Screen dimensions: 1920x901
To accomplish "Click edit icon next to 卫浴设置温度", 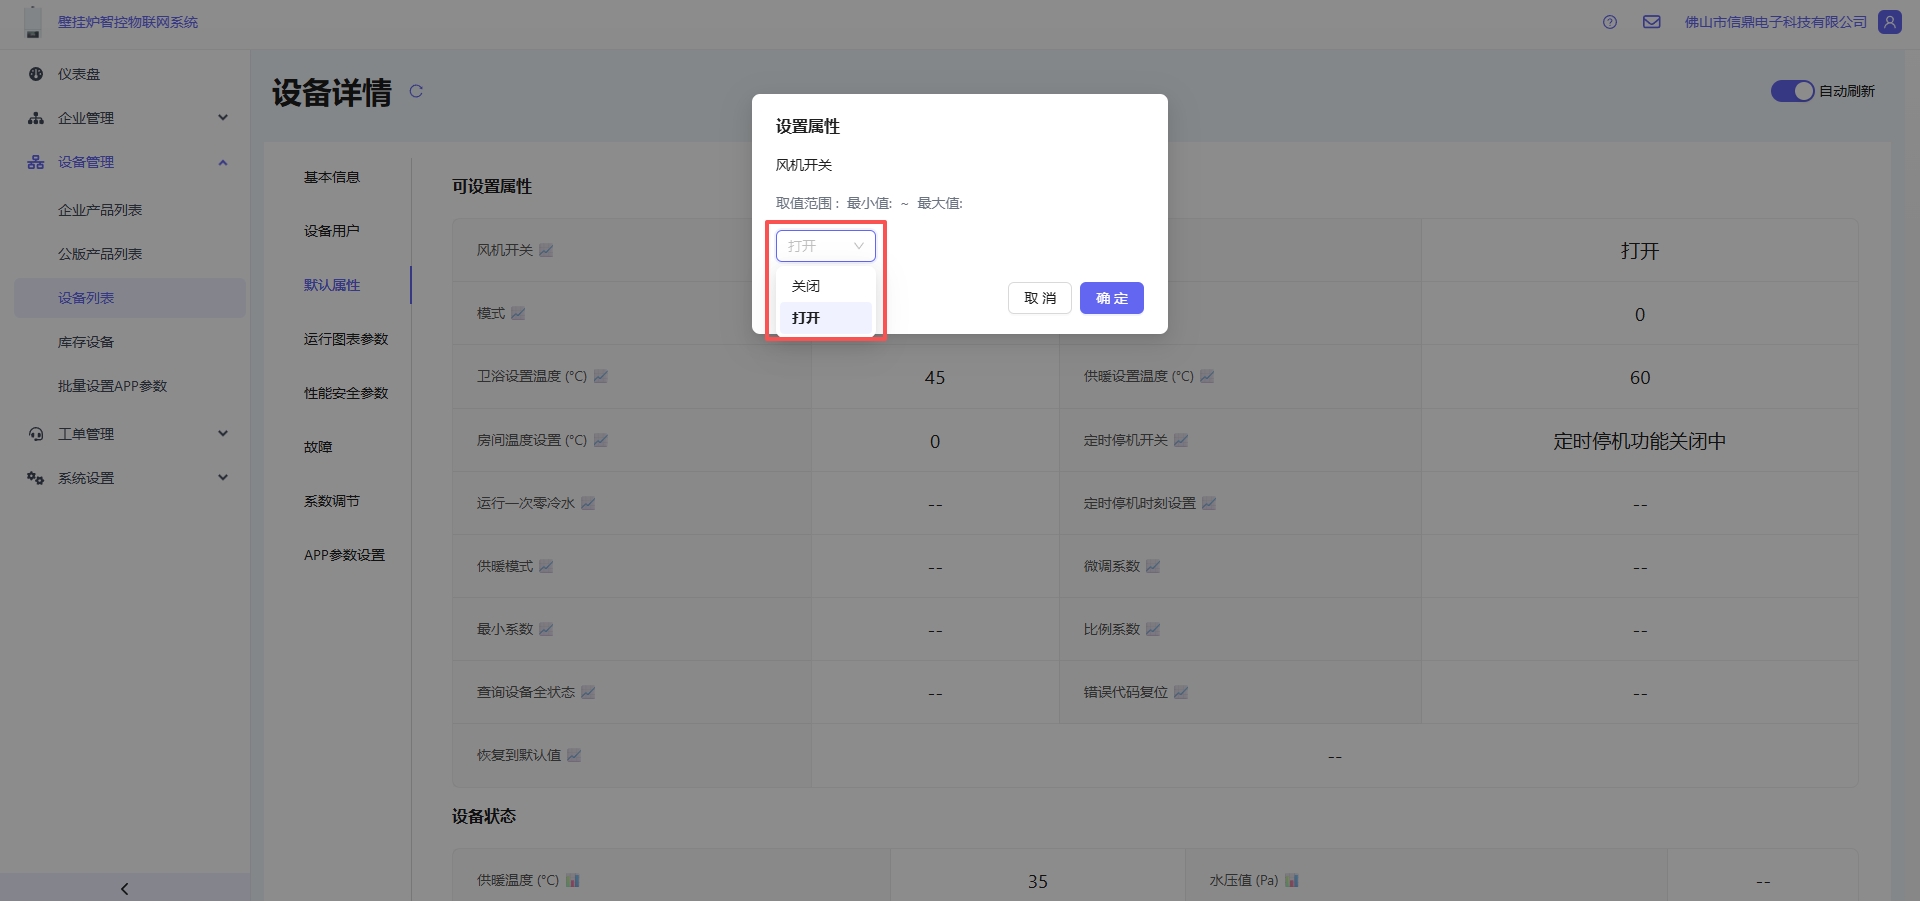I will point(601,377).
